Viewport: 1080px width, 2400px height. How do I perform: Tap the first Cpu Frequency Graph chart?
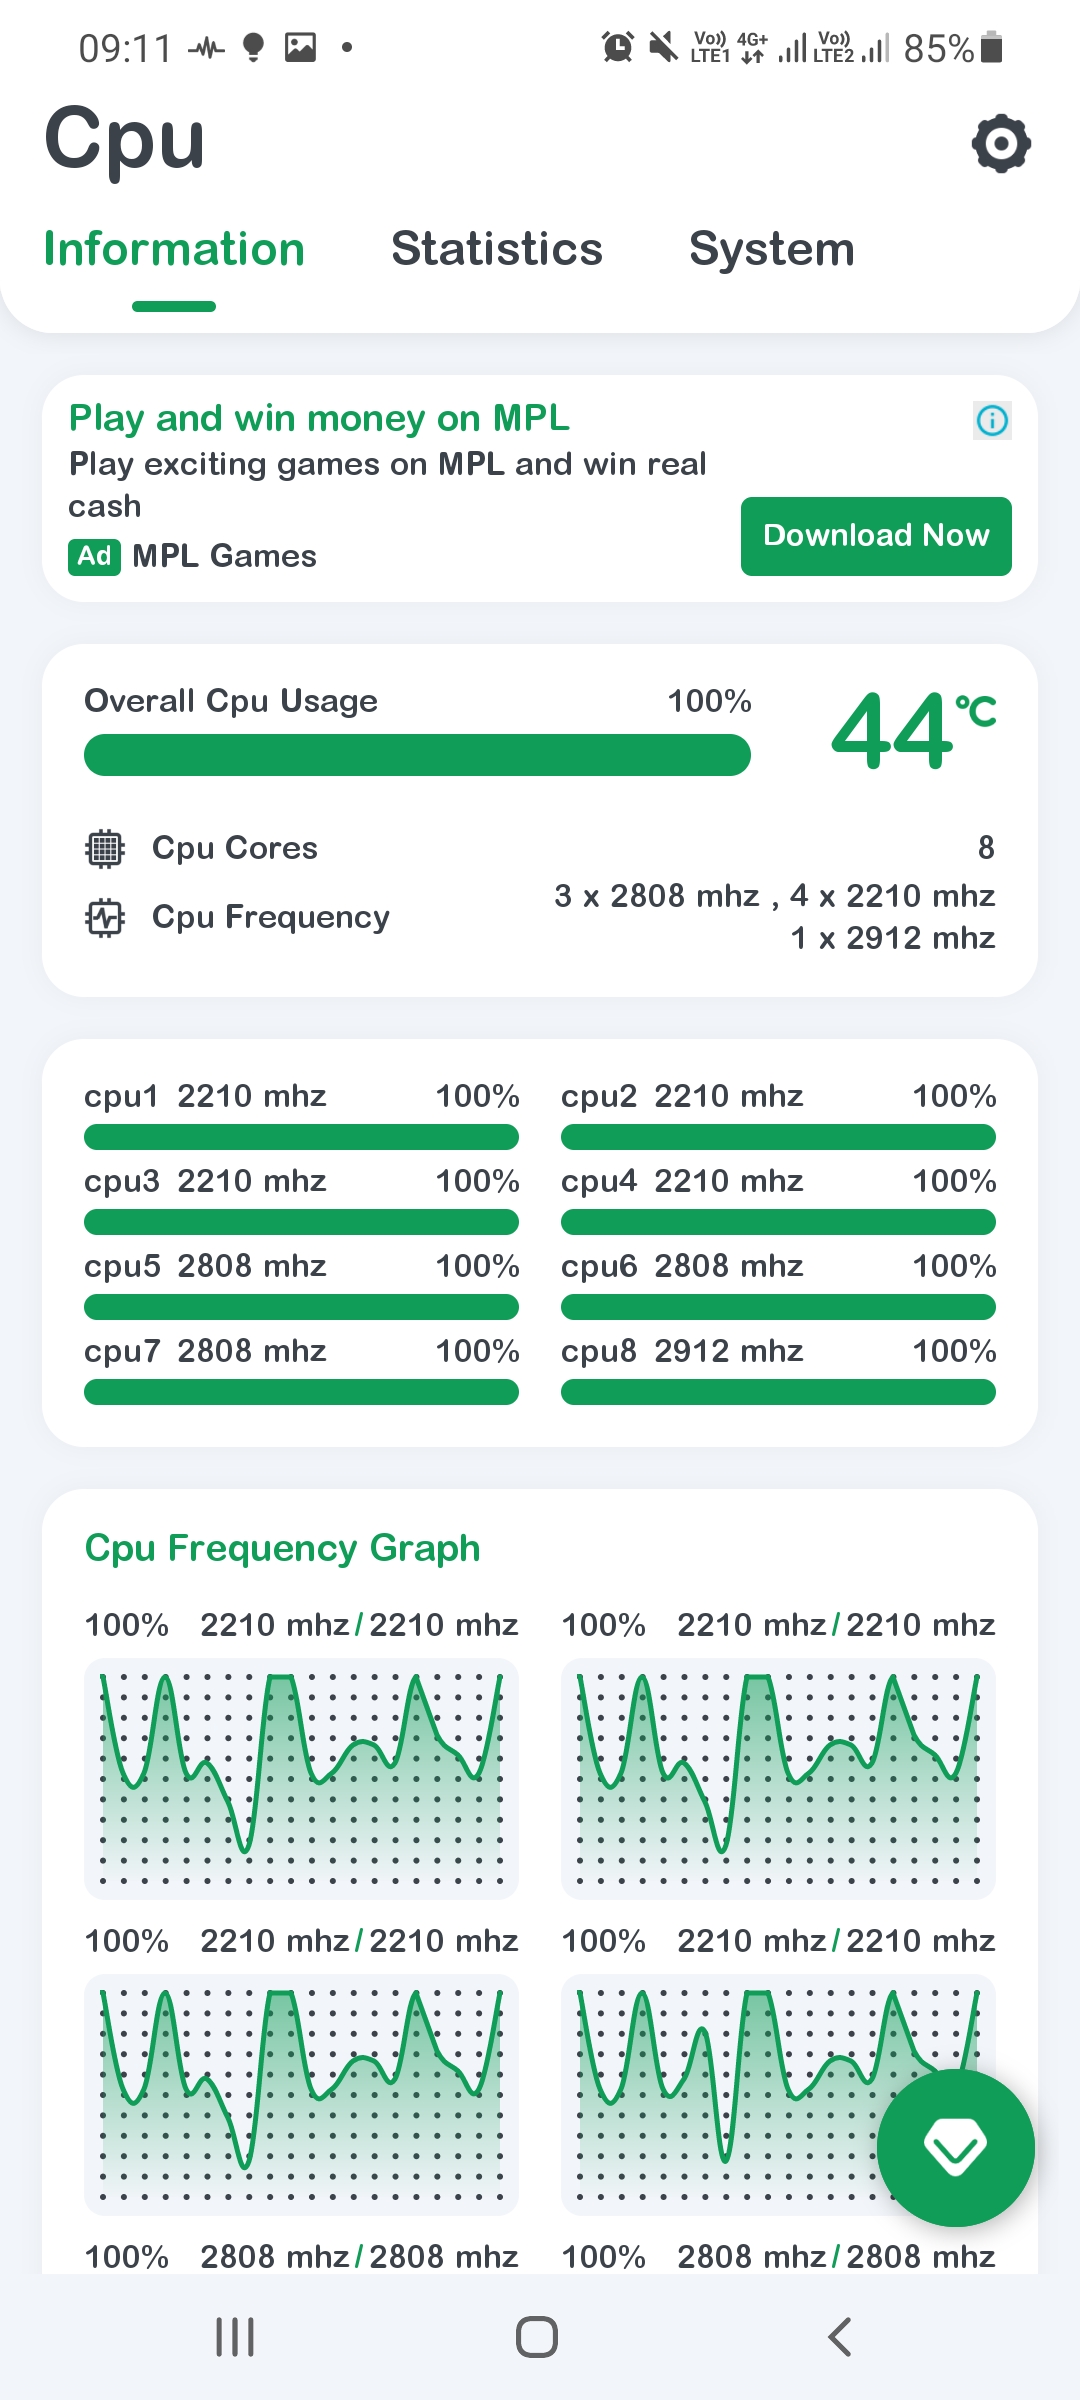pyautogui.click(x=301, y=1778)
